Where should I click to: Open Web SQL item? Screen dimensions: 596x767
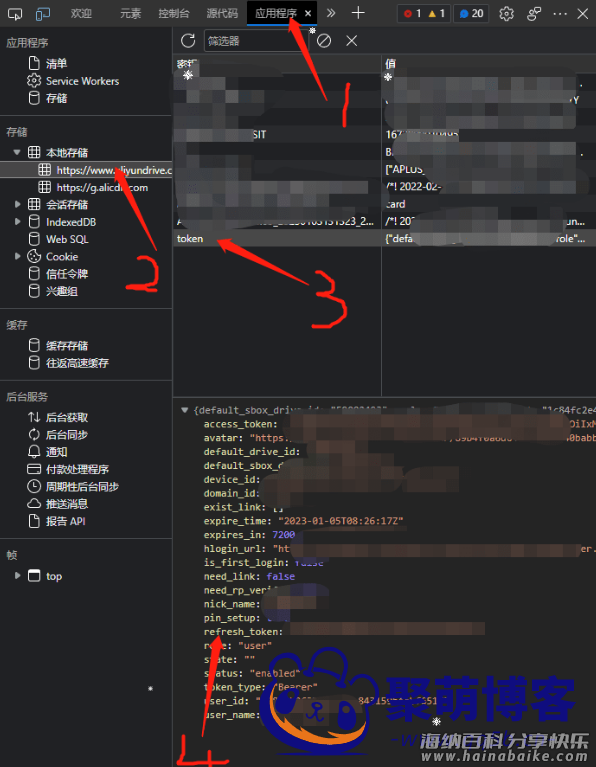coord(67,239)
